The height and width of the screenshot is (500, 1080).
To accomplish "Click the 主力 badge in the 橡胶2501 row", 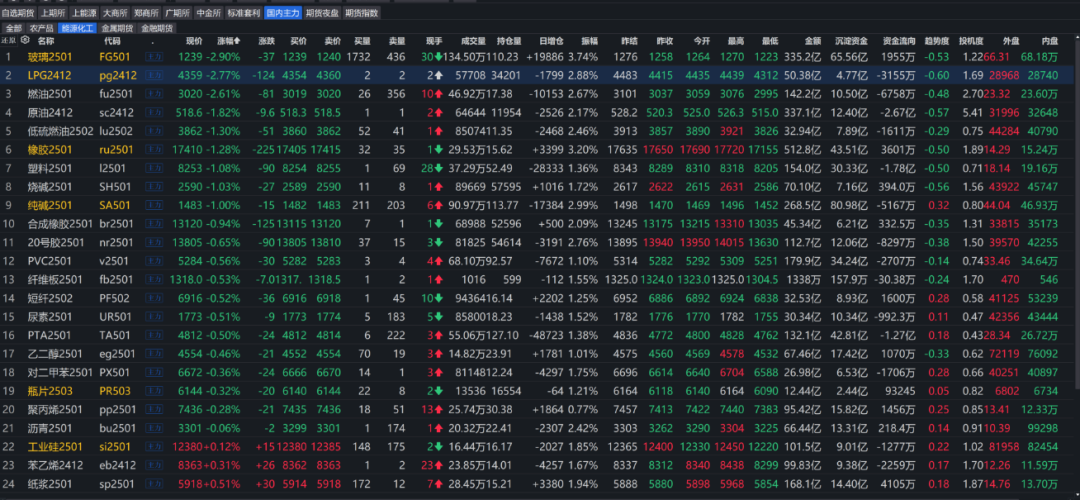I will pyautogui.click(x=152, y=149).
